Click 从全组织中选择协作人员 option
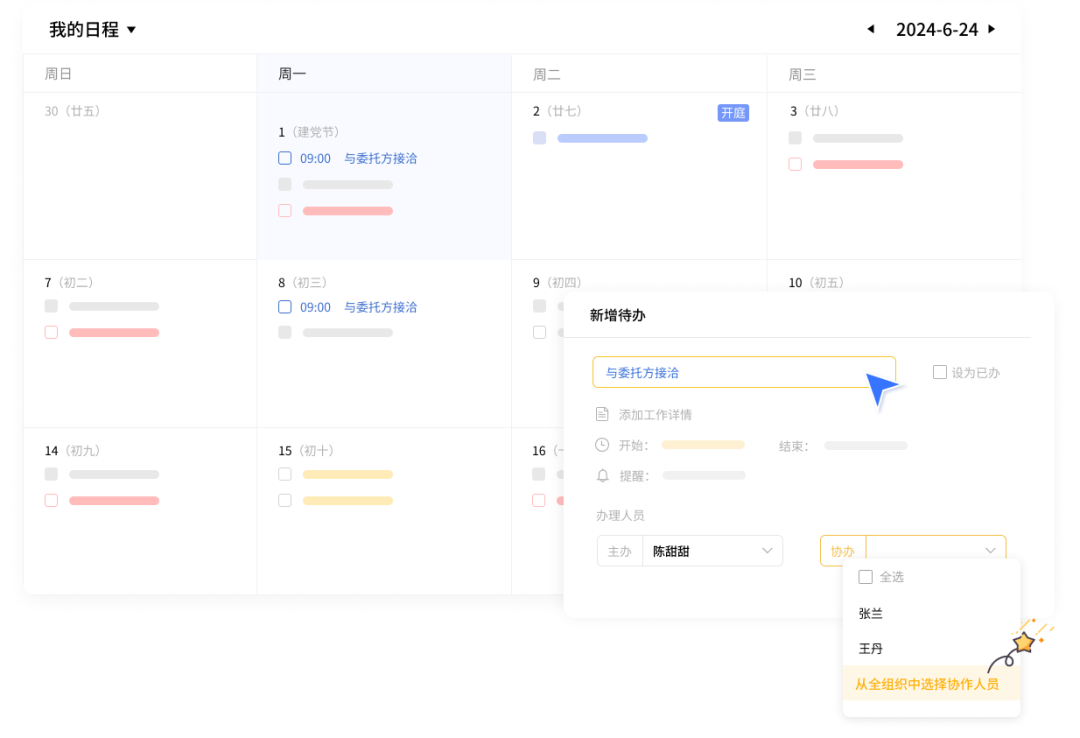The image size is (1080, 738). click(x=926, y=685)
